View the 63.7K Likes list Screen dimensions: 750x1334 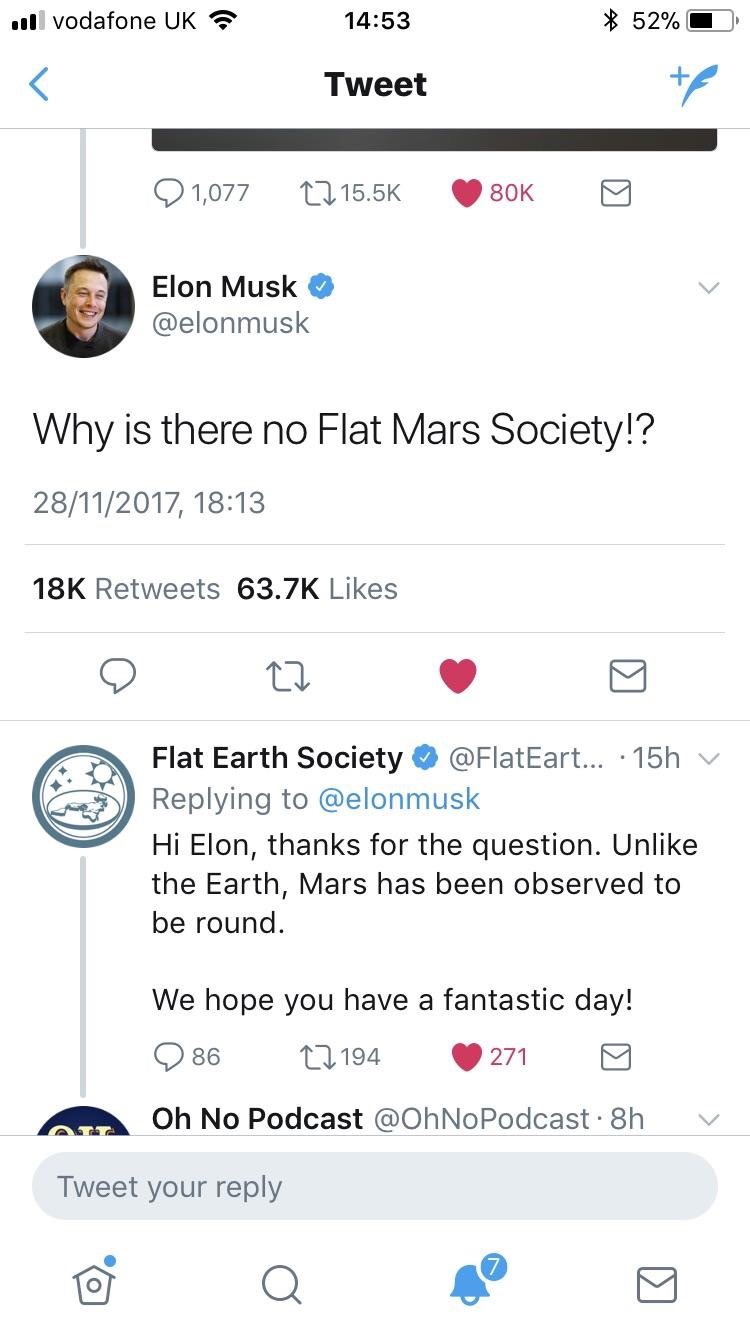point(317,589)
